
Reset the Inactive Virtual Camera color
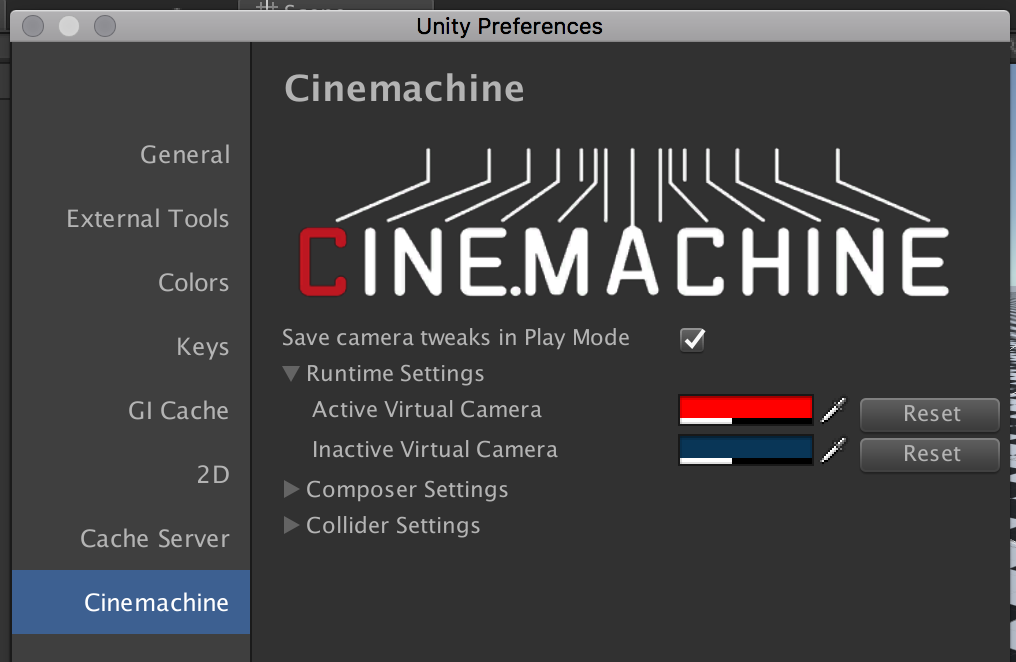(x=930, y=454)
